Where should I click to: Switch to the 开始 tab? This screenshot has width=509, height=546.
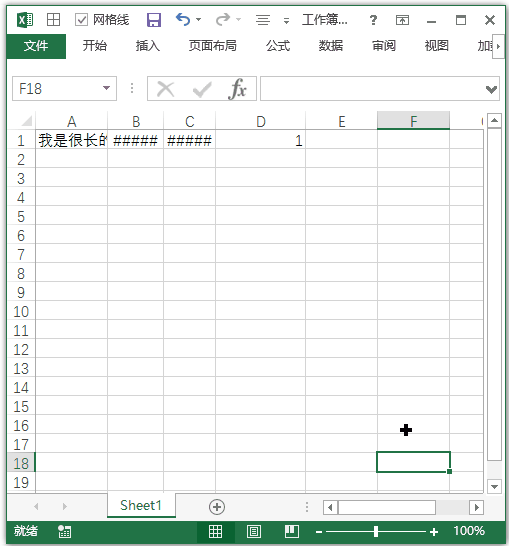point(95,46)
